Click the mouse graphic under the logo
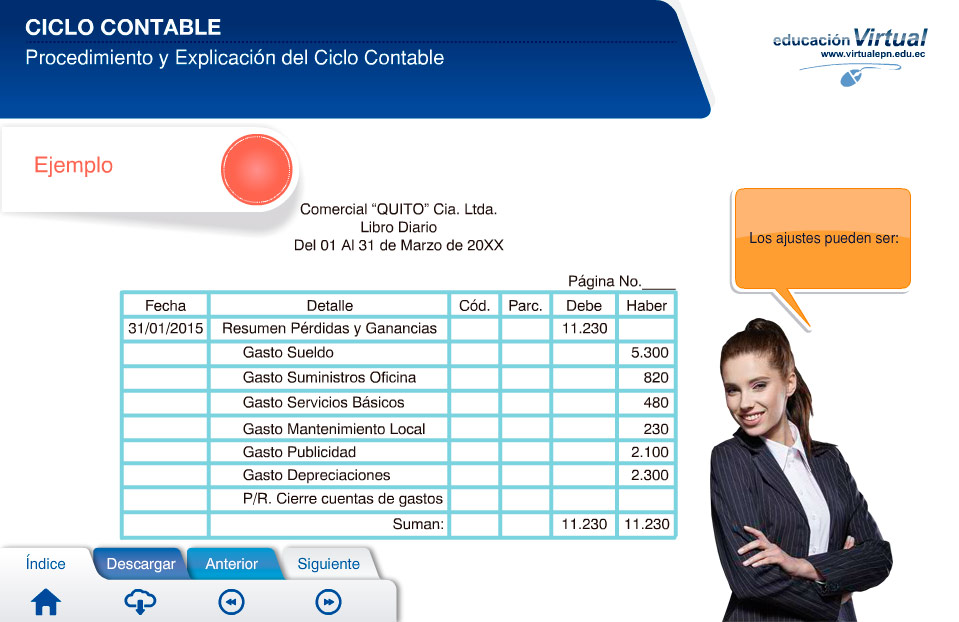The height and width of the screenshot is (622, 959). [851, 77]
